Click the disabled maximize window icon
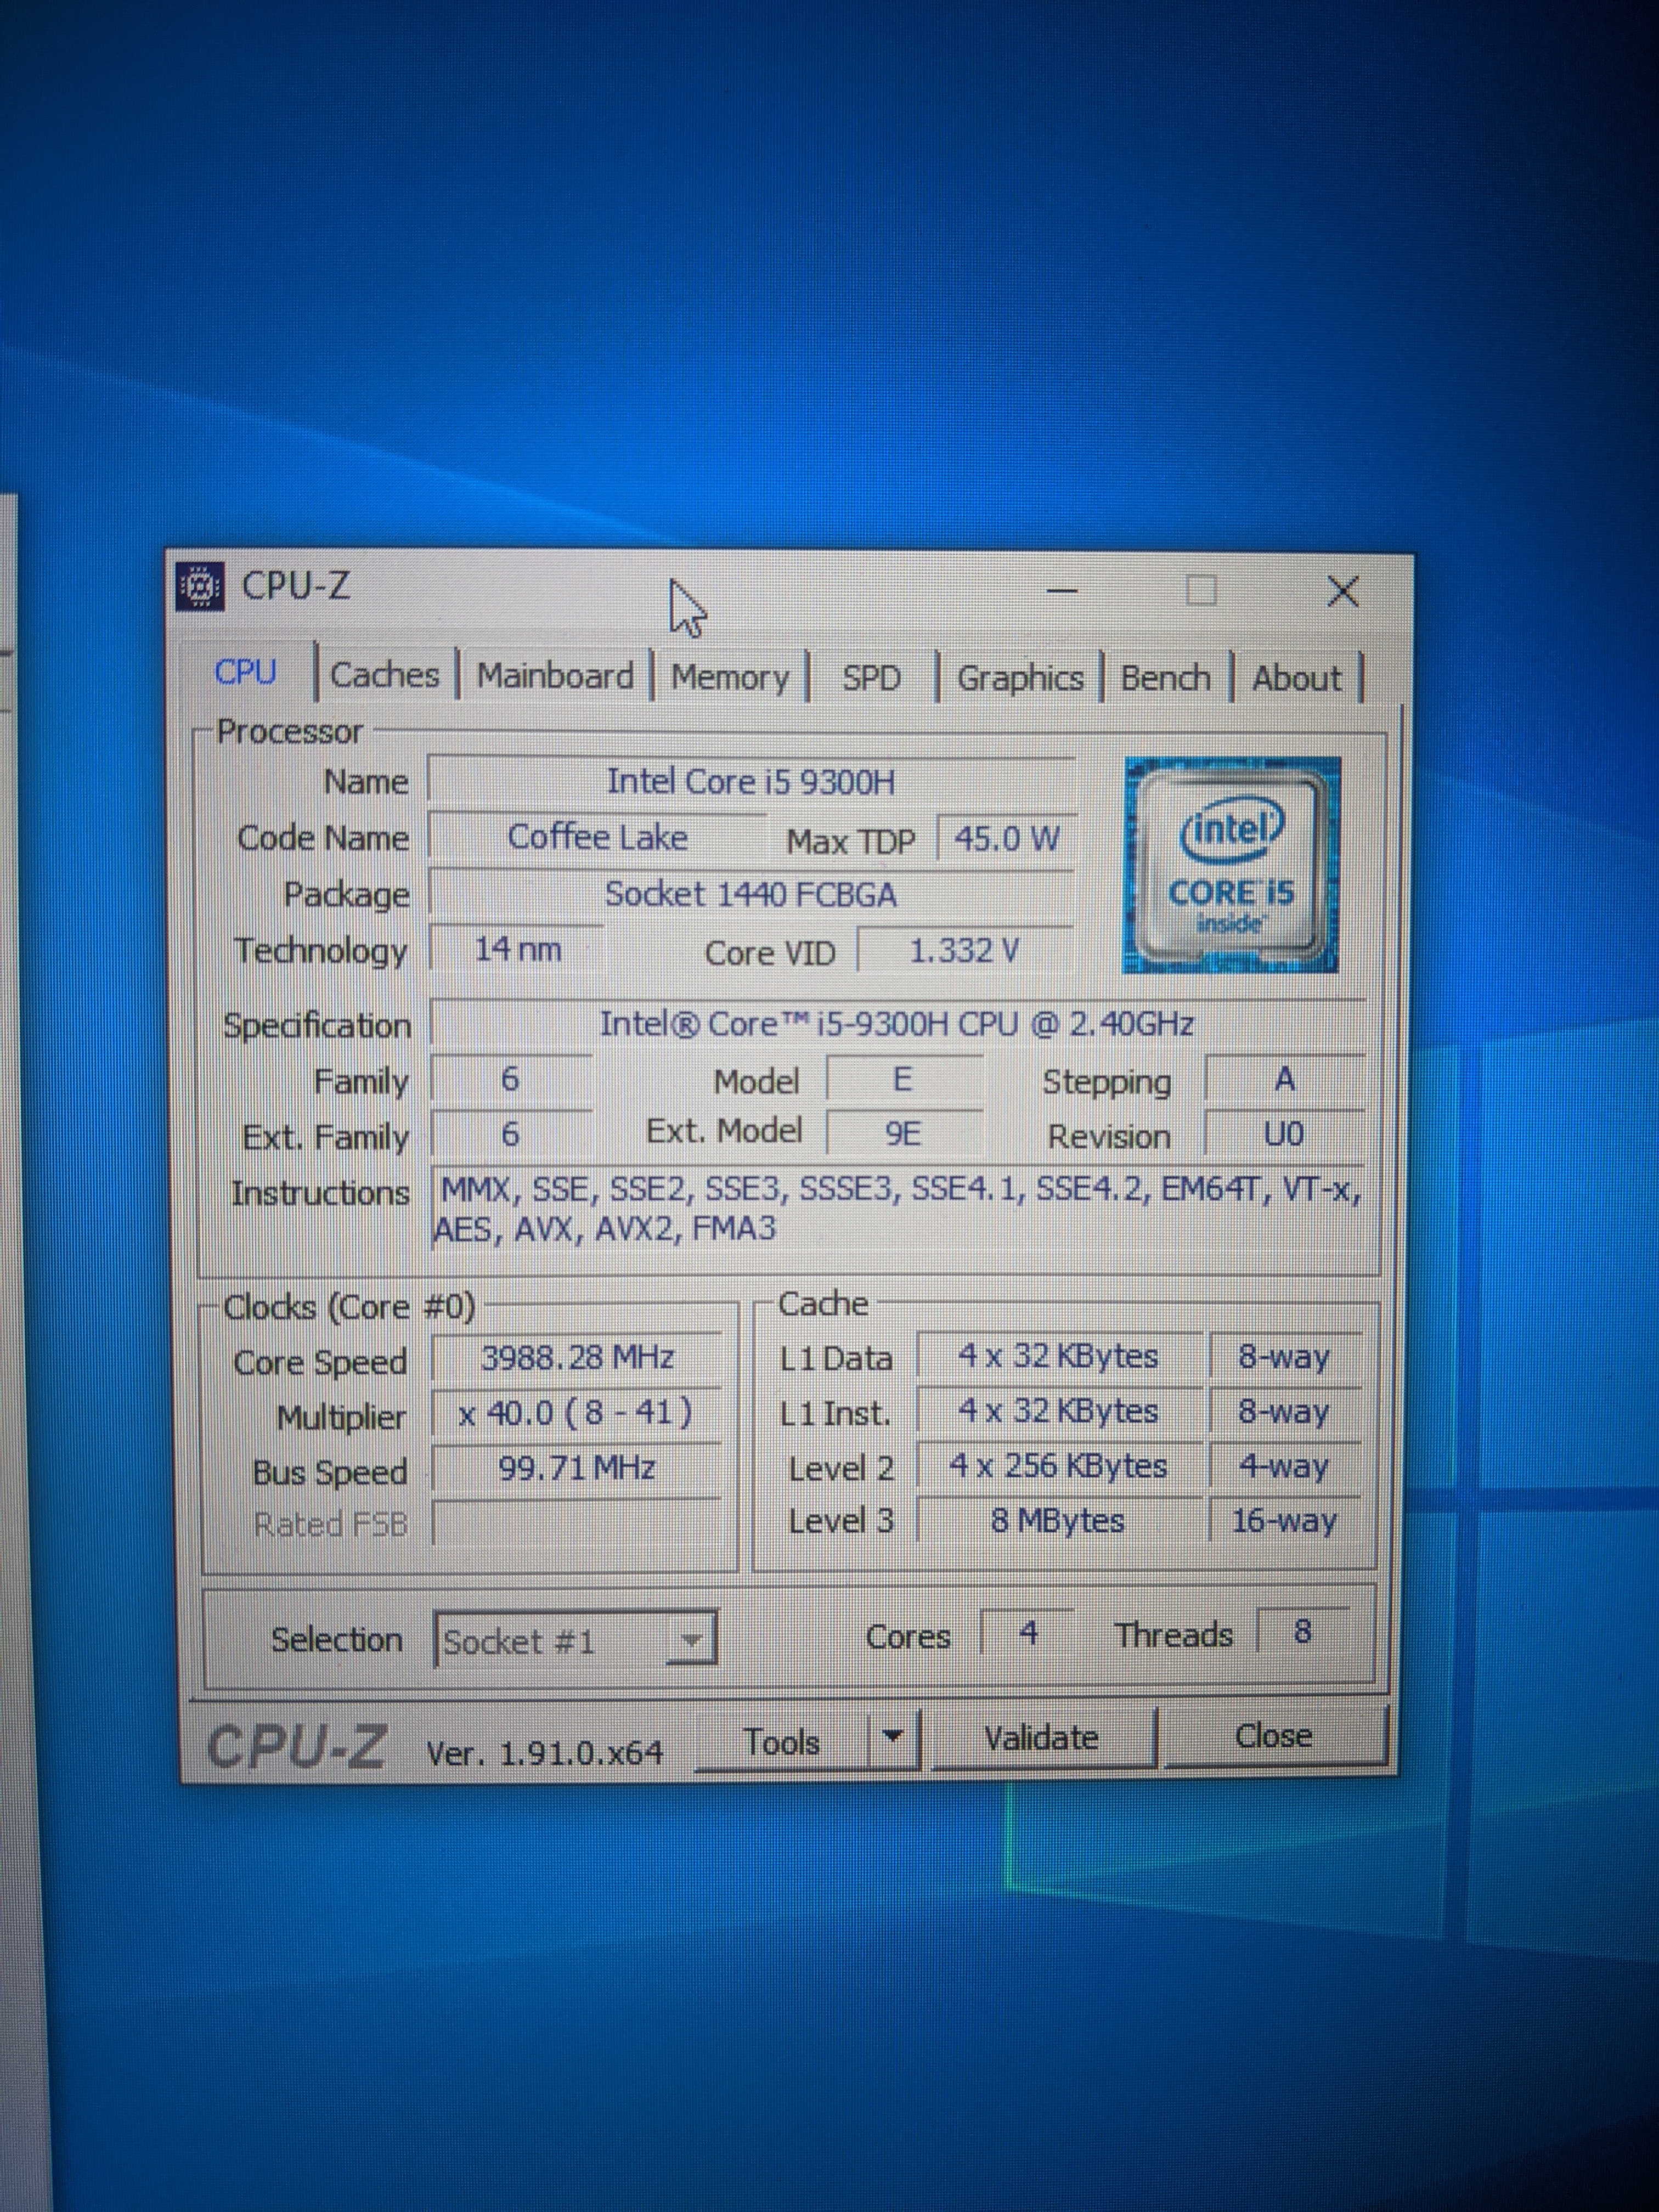Viewport: 1659px width, 2212px height. 1201,591
